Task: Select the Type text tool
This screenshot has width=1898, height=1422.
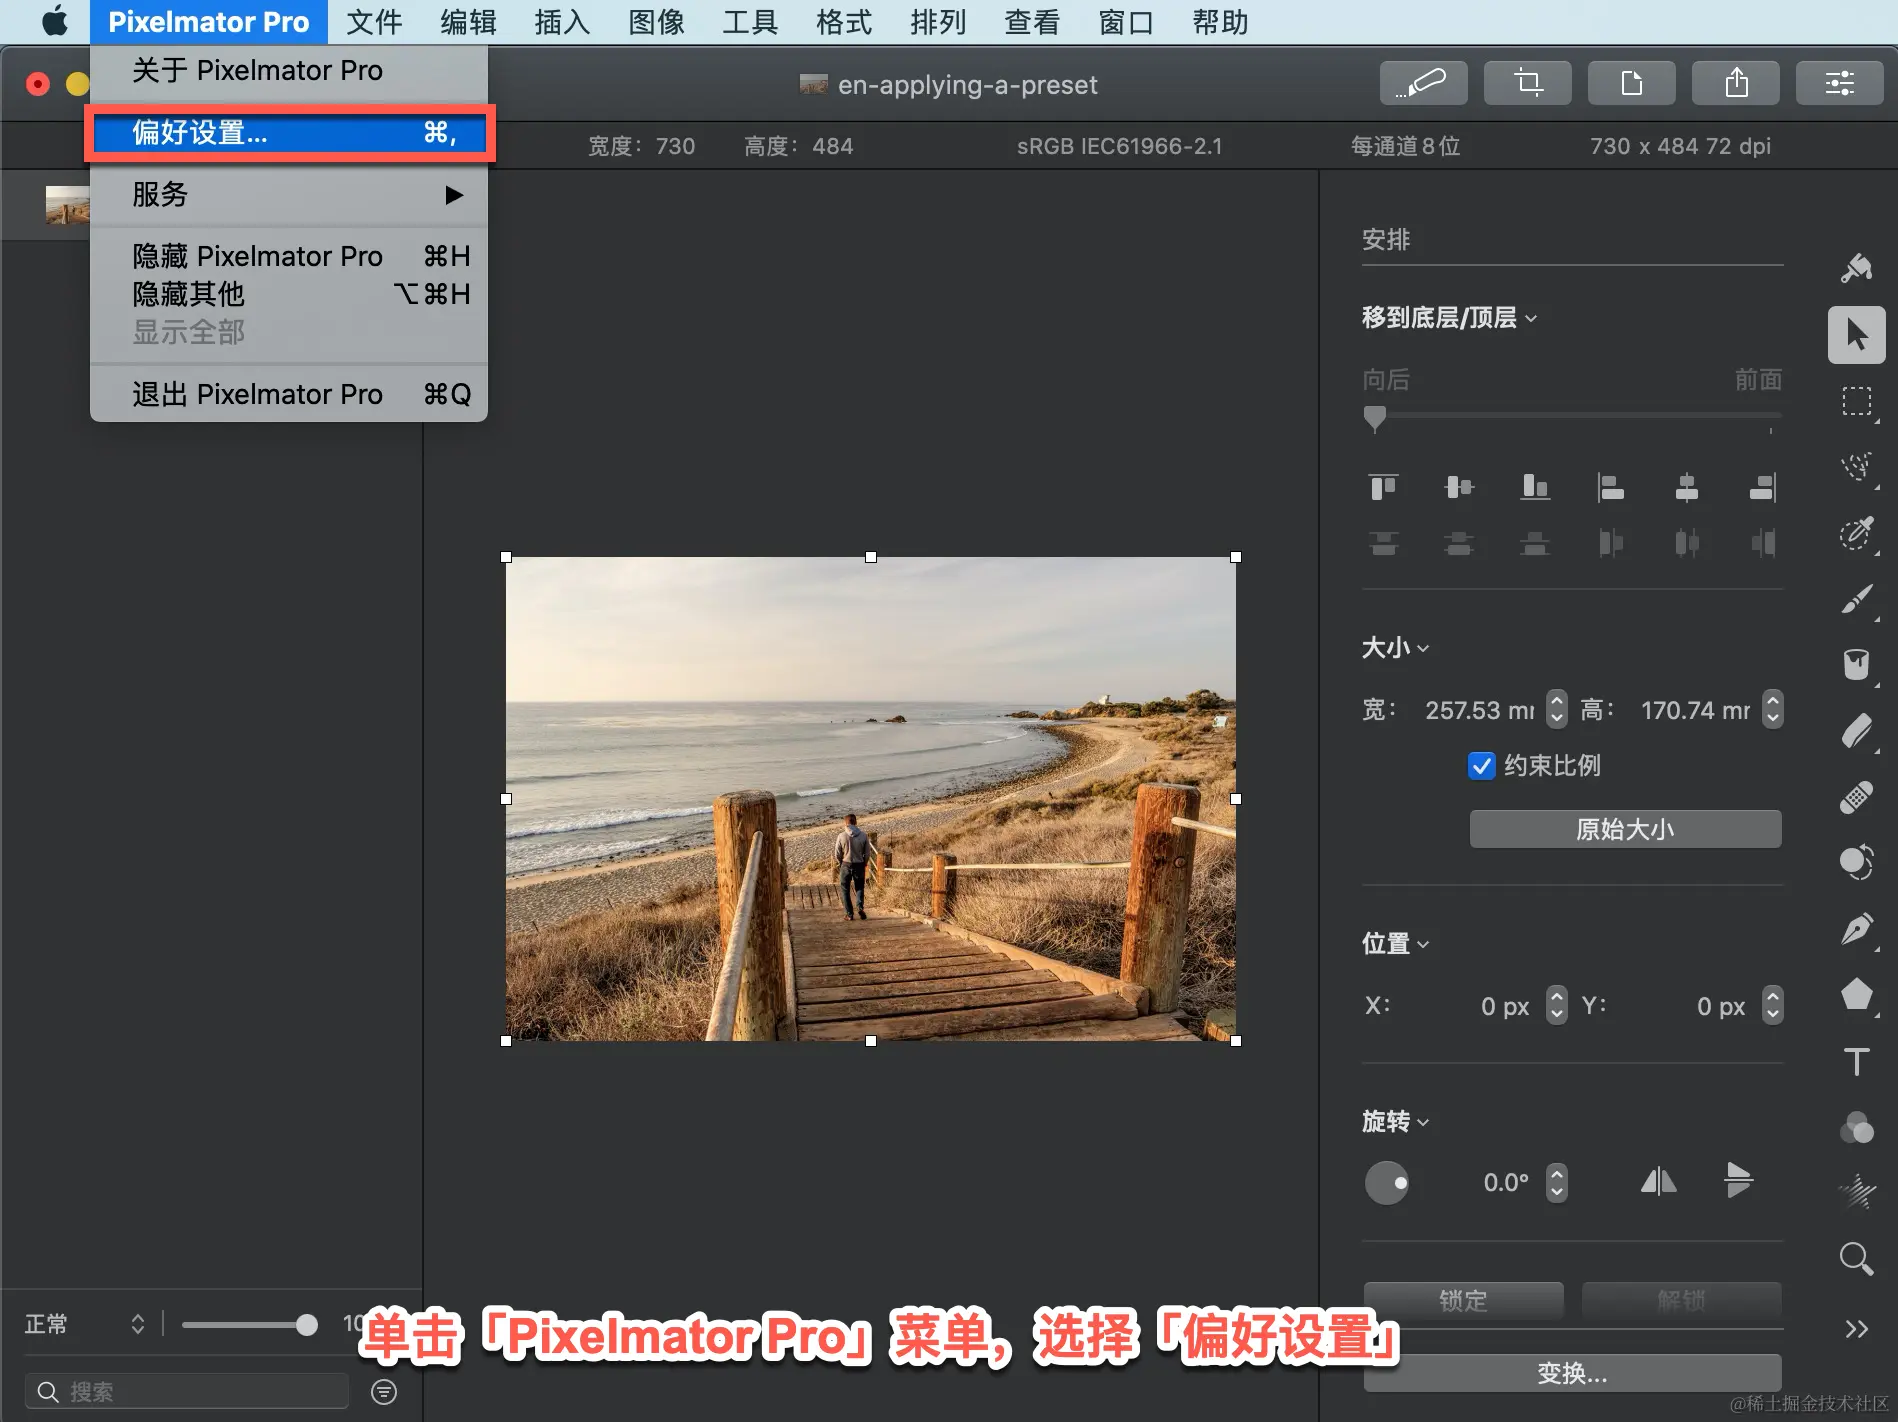Action: tap(1856, 1061)
